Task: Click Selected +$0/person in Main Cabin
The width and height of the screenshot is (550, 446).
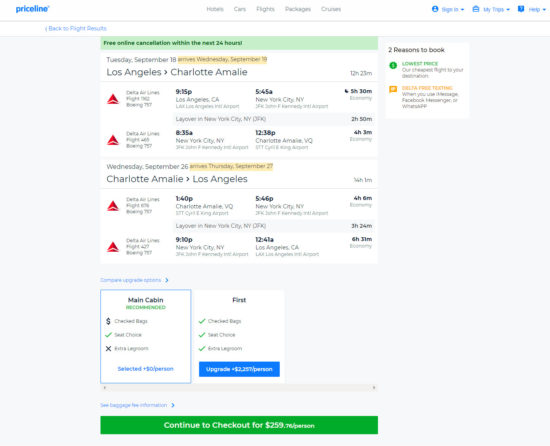Action: [146, 369]
